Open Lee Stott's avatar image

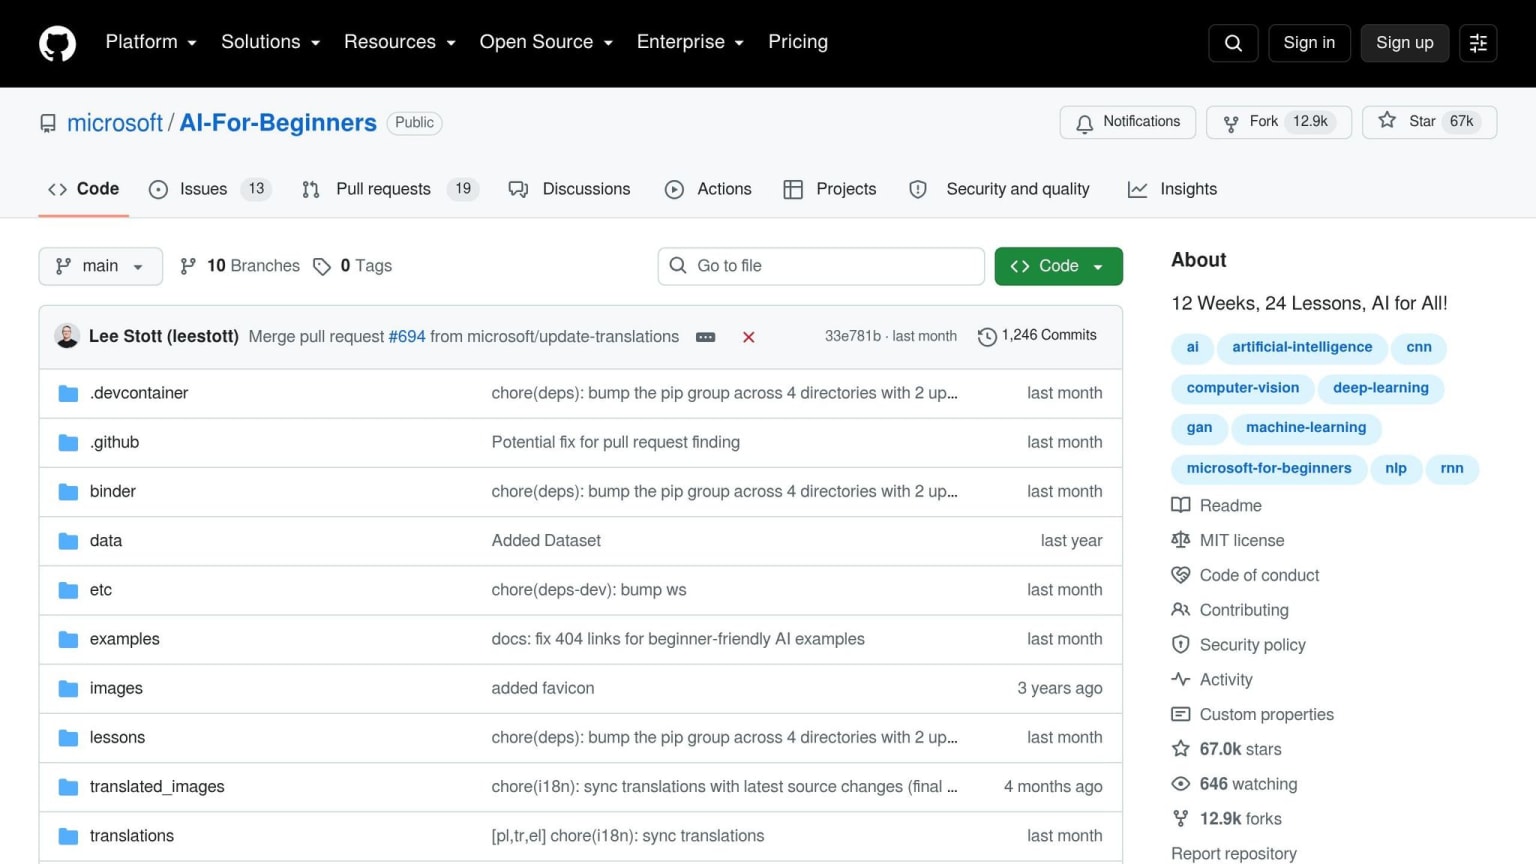(x=67, y=336)
